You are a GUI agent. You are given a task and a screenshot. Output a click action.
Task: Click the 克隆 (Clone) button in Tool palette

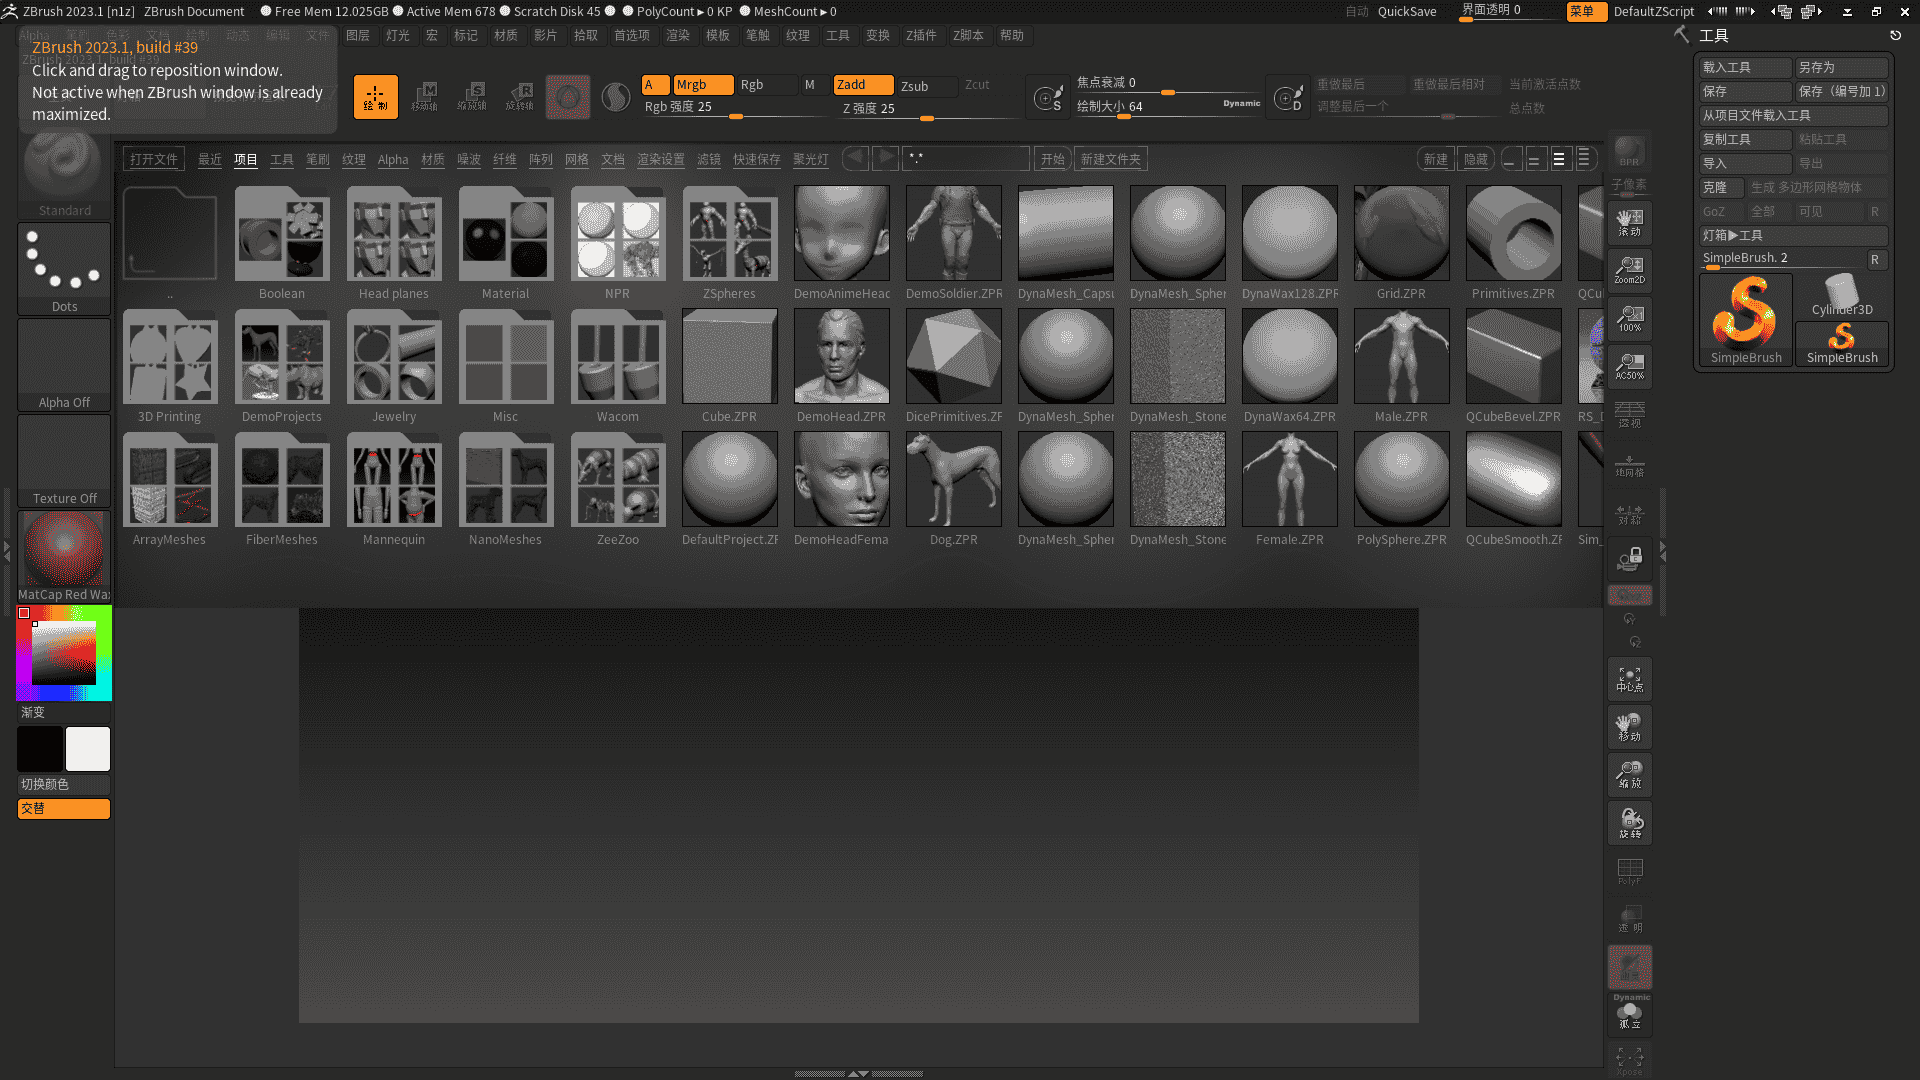click(x=1719, y=187)
